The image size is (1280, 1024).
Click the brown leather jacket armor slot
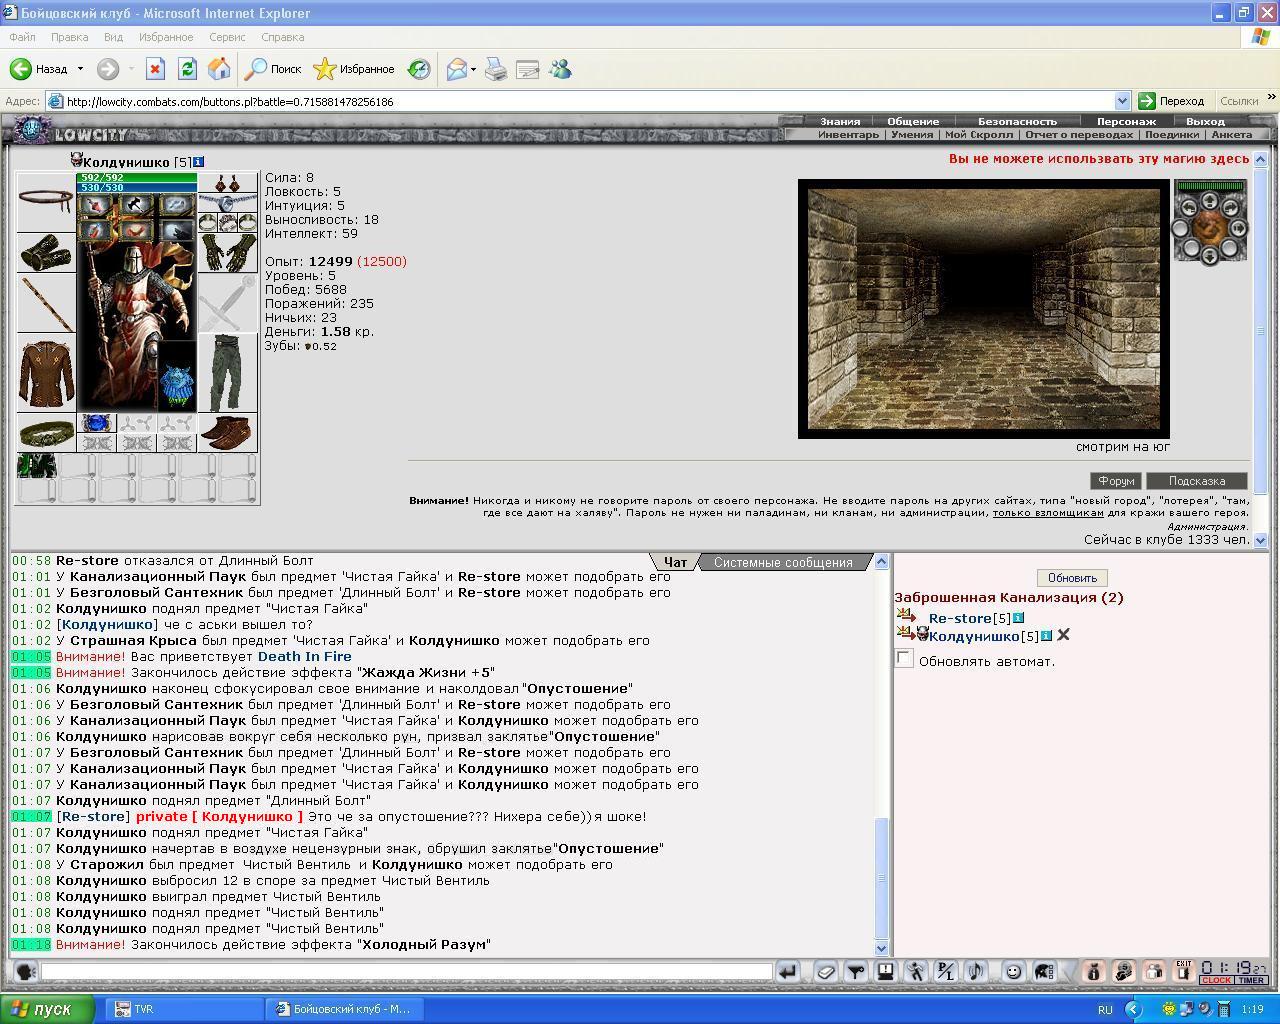pos(46,372)
